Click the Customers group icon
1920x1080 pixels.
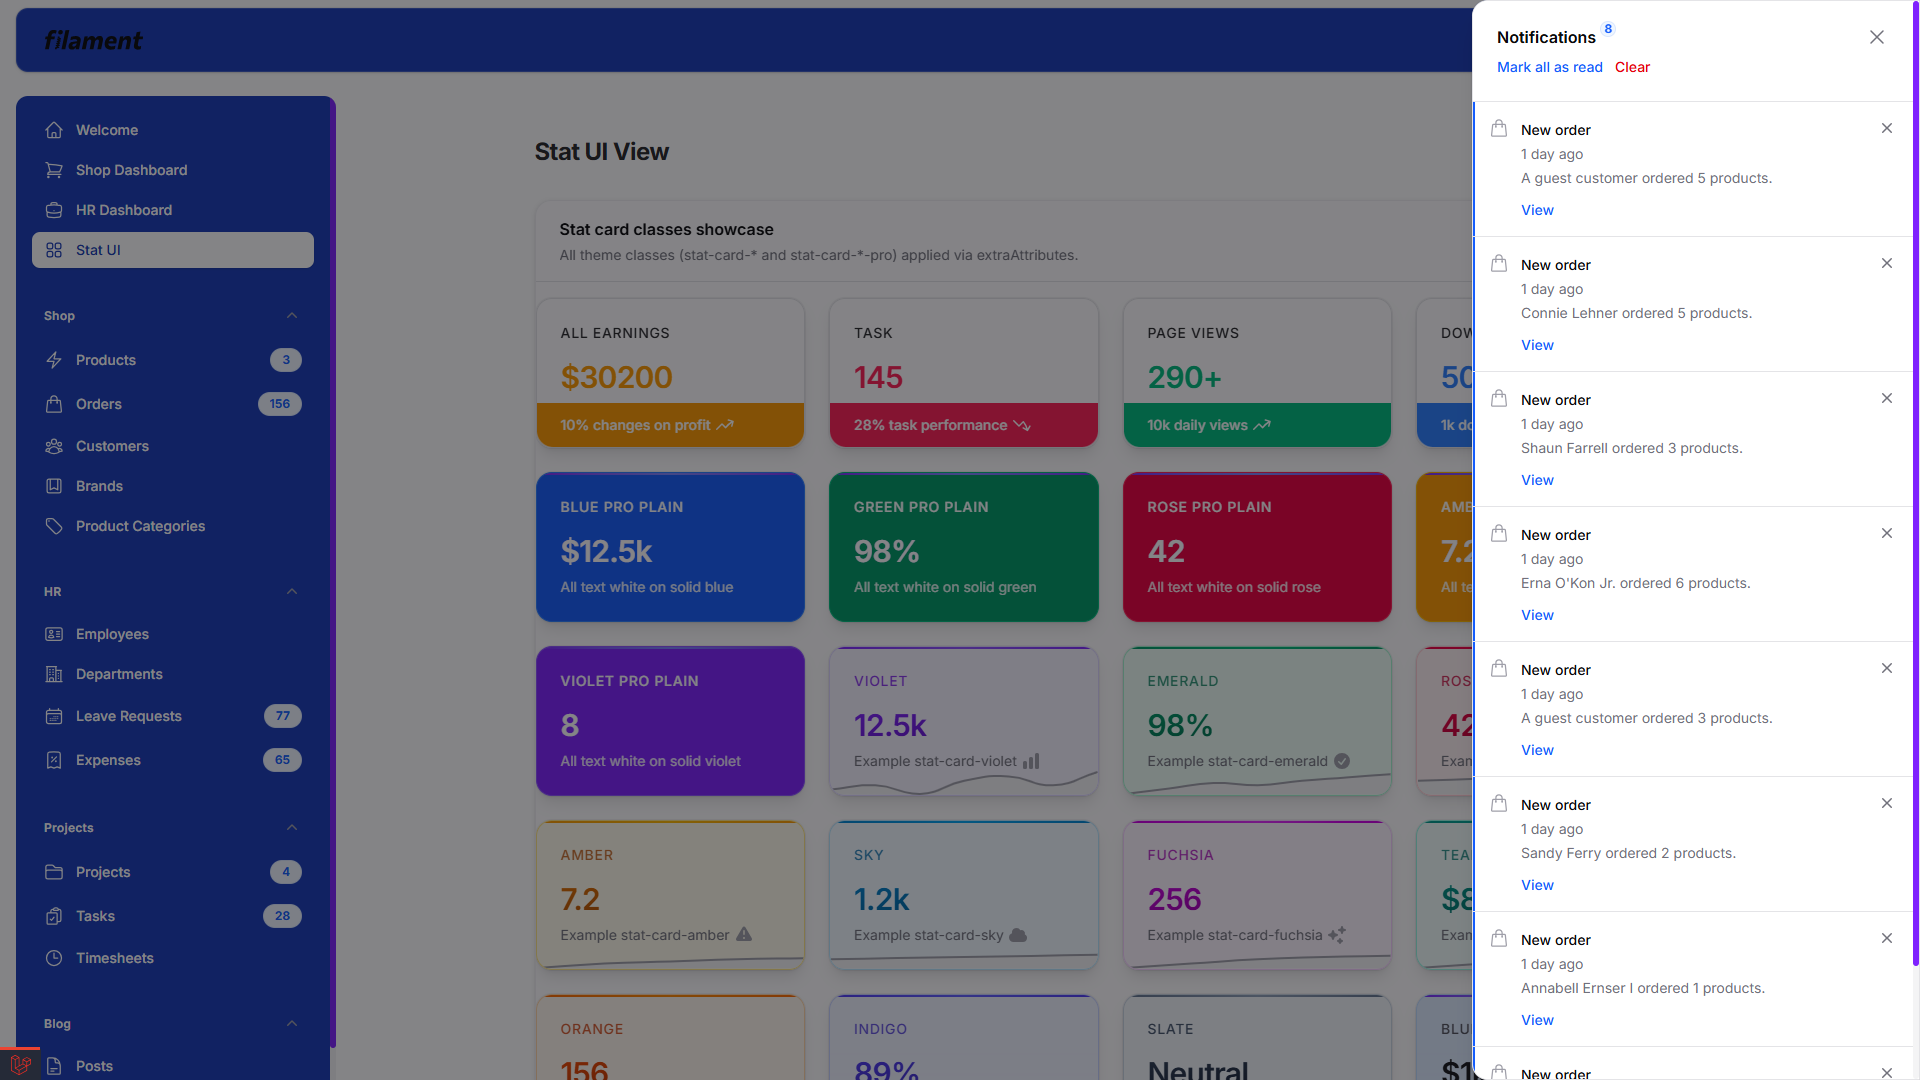(54, 446)
